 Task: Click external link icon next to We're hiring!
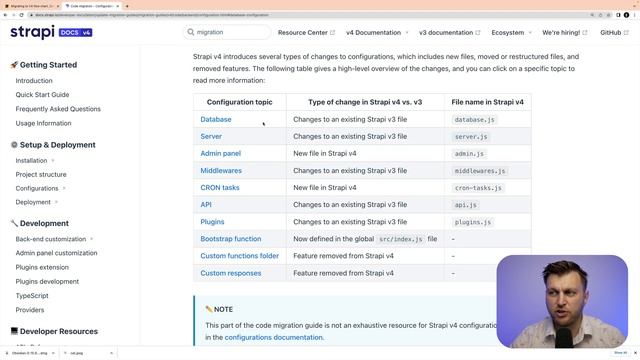(584, 32)
